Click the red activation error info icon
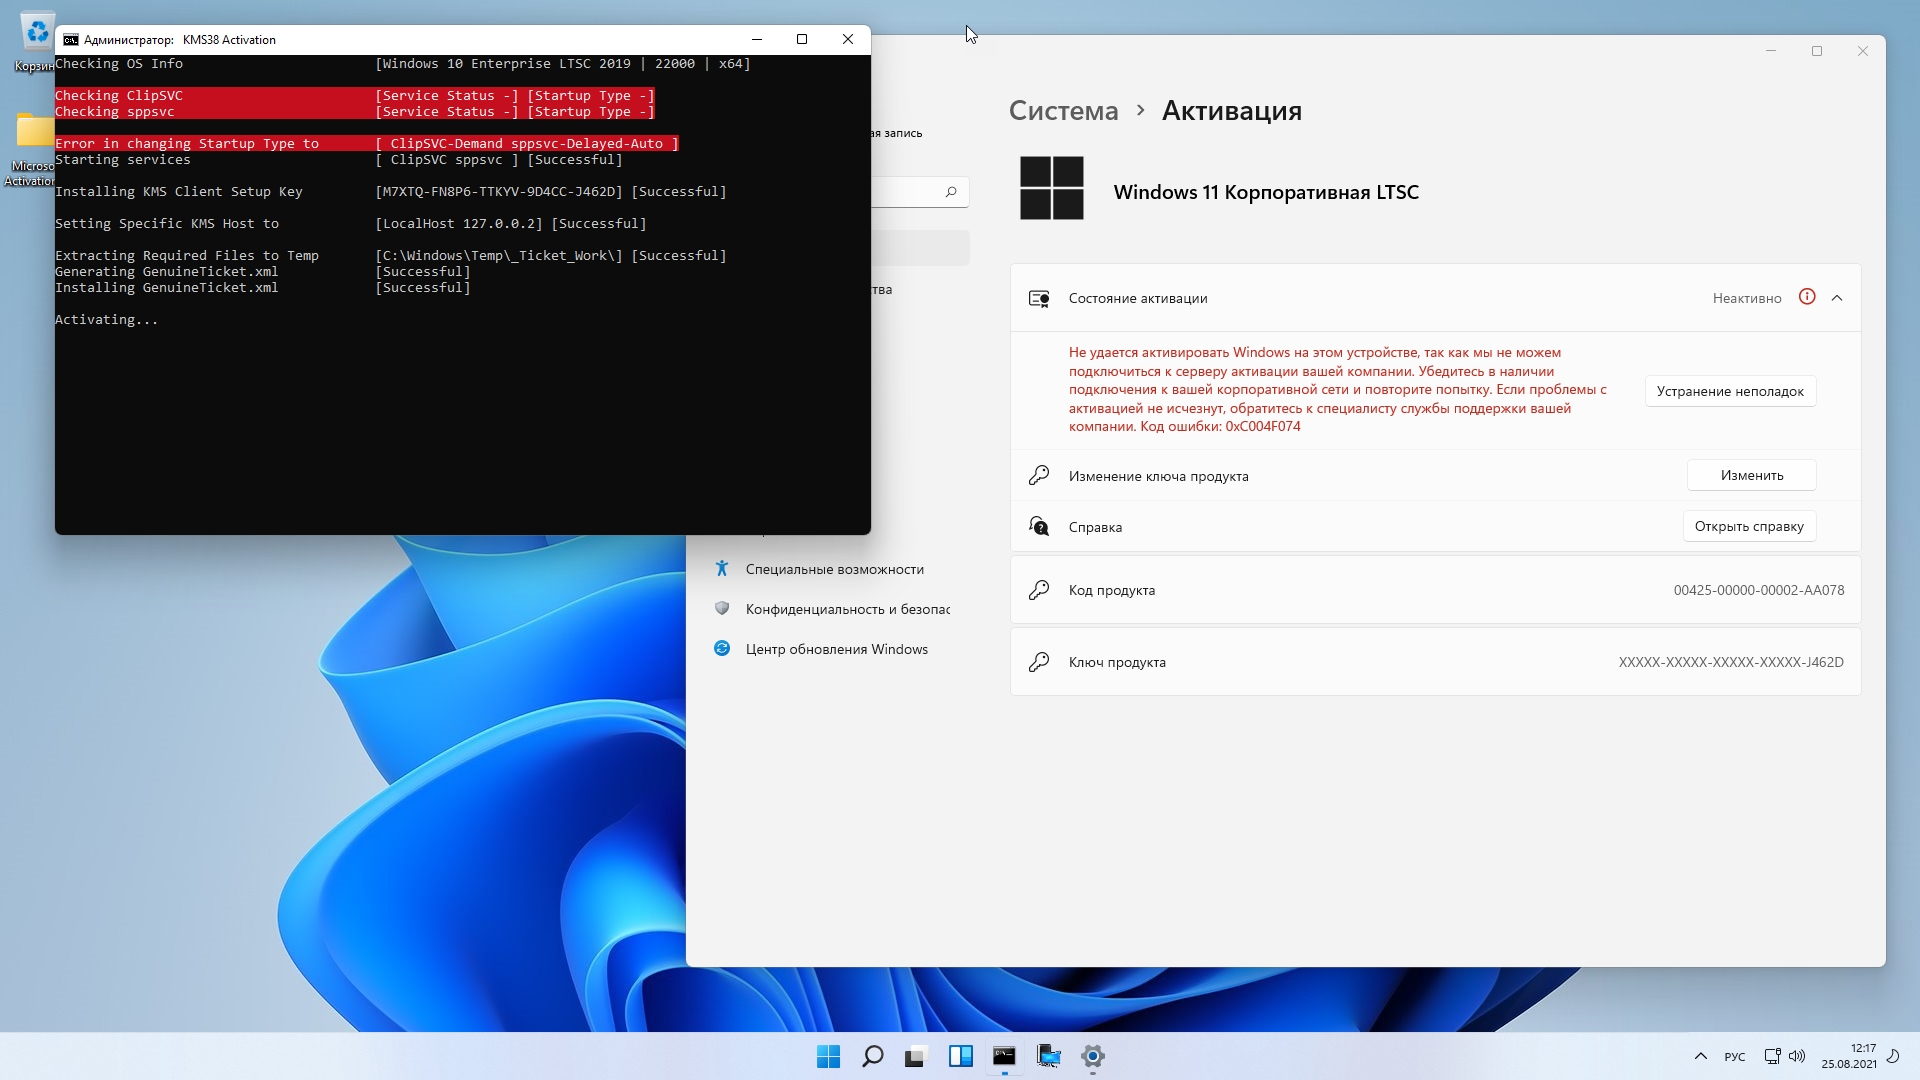Image resolution: width=1920 pixels, height=1080 pixels. [1806, 297]
